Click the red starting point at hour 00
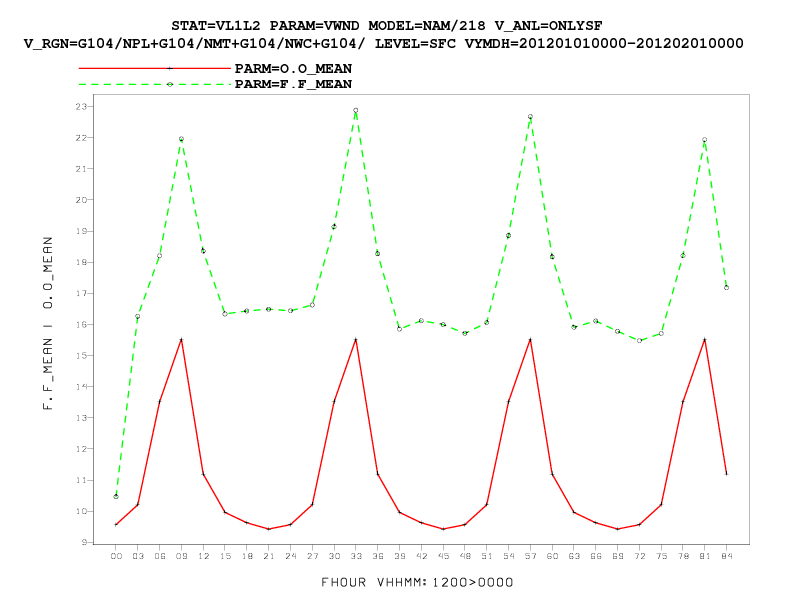The width and height of the screenshot is (792, 612). tap(116, 525)
